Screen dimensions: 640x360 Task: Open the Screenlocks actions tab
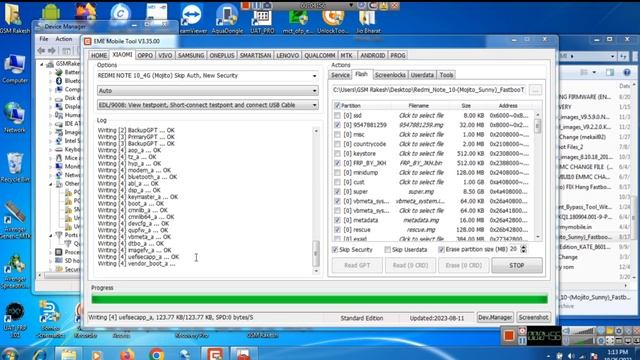[x=390, y=75]
